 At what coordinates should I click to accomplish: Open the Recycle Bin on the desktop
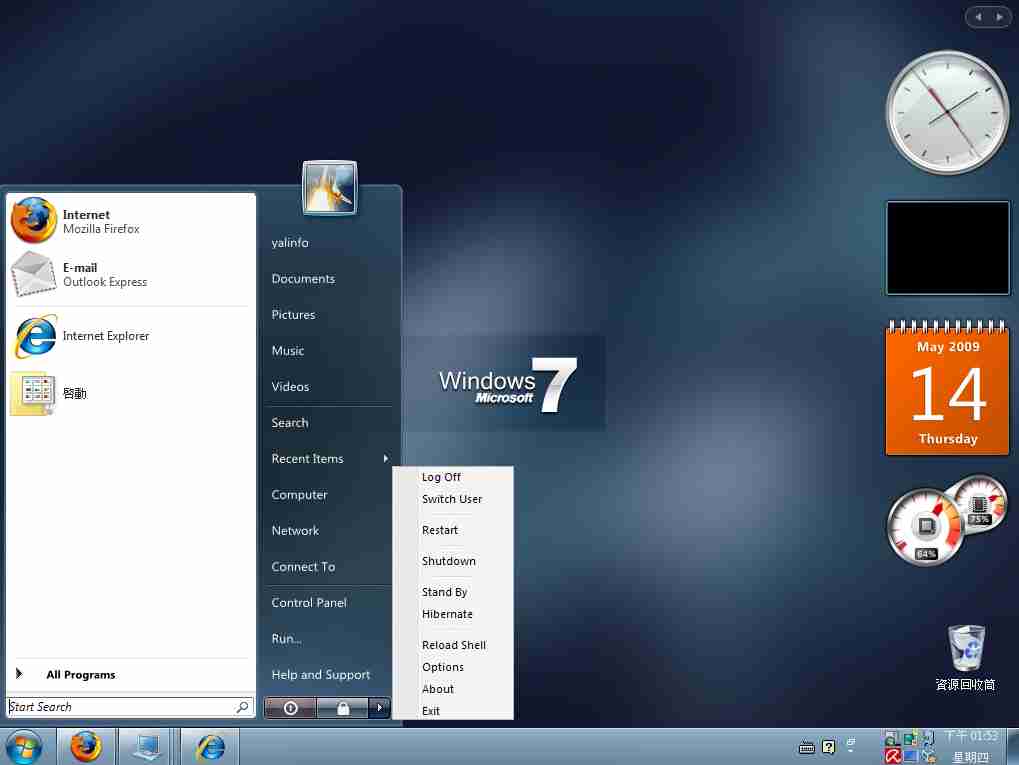963,645
